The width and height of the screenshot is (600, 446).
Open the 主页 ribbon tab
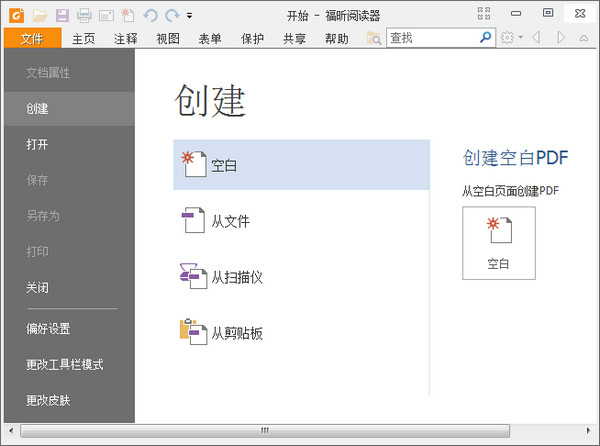pyautogui.click(x=84, y=39)
